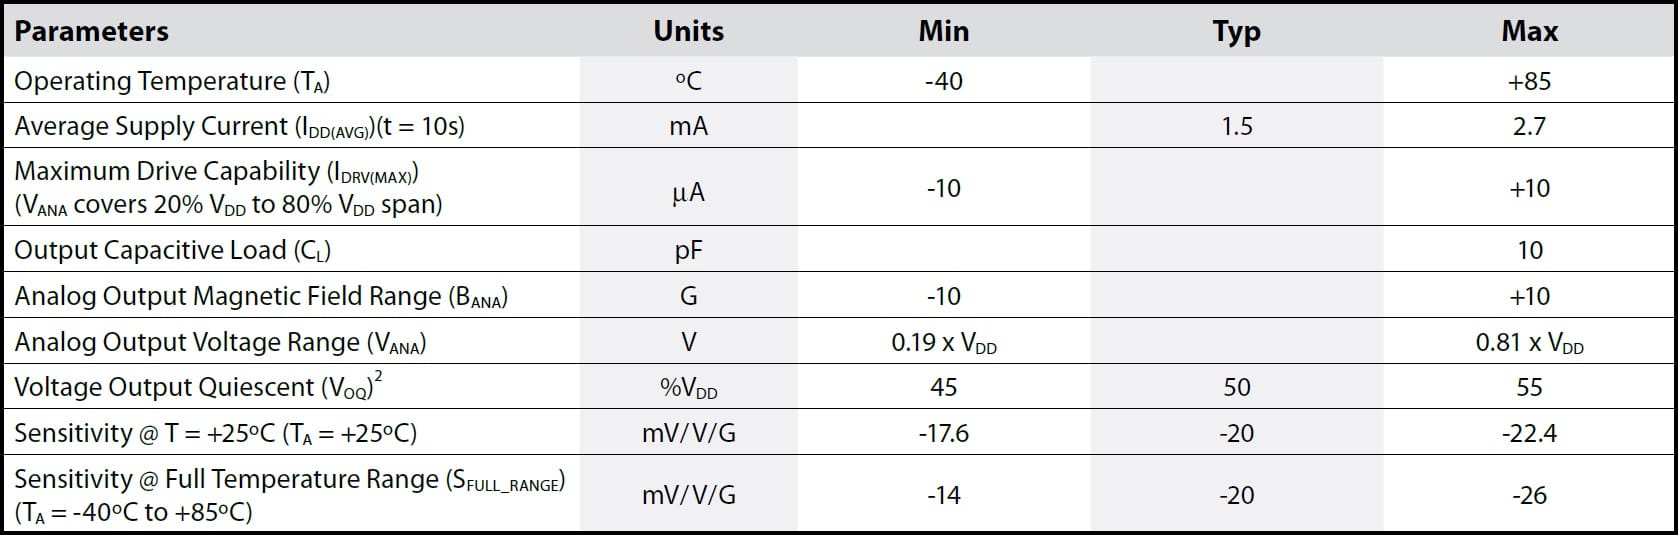The image size is (1678, 535).
Task: Click the µA units cell
Action: pos(688,189)
